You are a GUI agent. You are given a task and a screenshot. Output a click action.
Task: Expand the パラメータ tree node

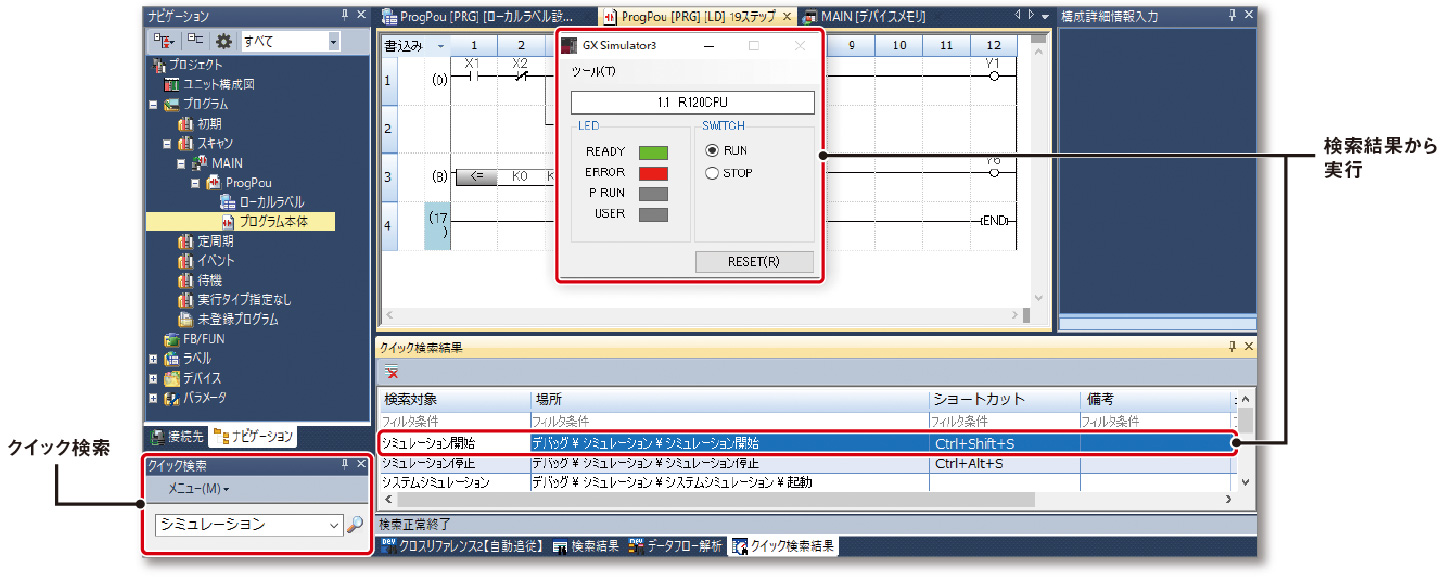tap(153, 398)
